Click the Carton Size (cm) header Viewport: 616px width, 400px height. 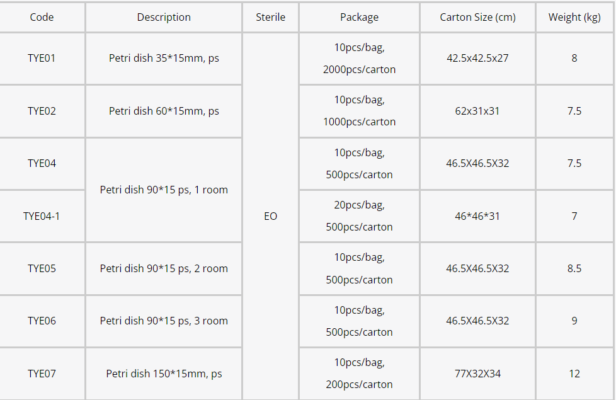coord(477,17)
